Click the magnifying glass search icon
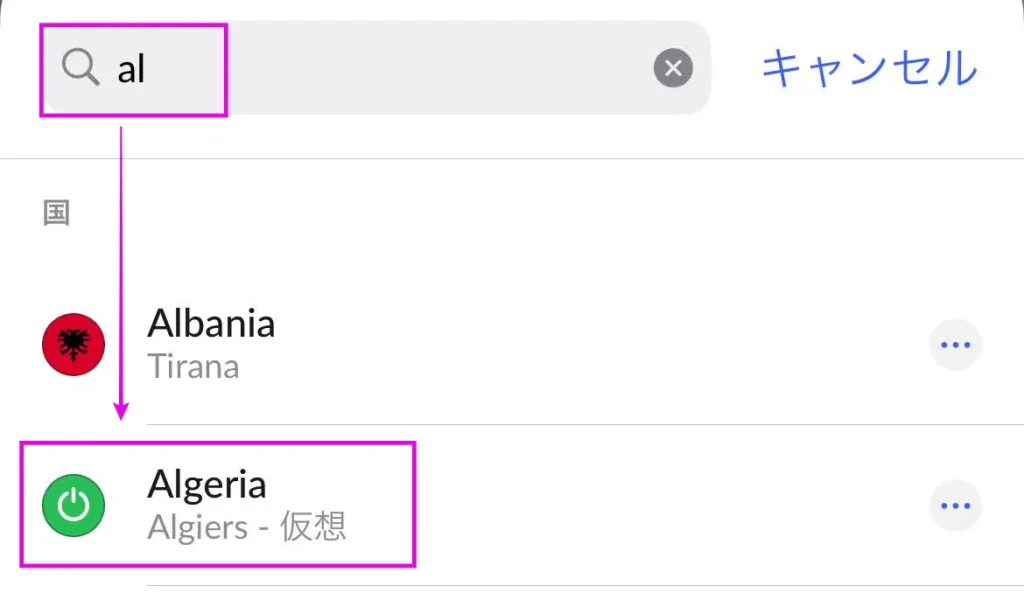Viewport: 1024px width, 600px height. 80,67
